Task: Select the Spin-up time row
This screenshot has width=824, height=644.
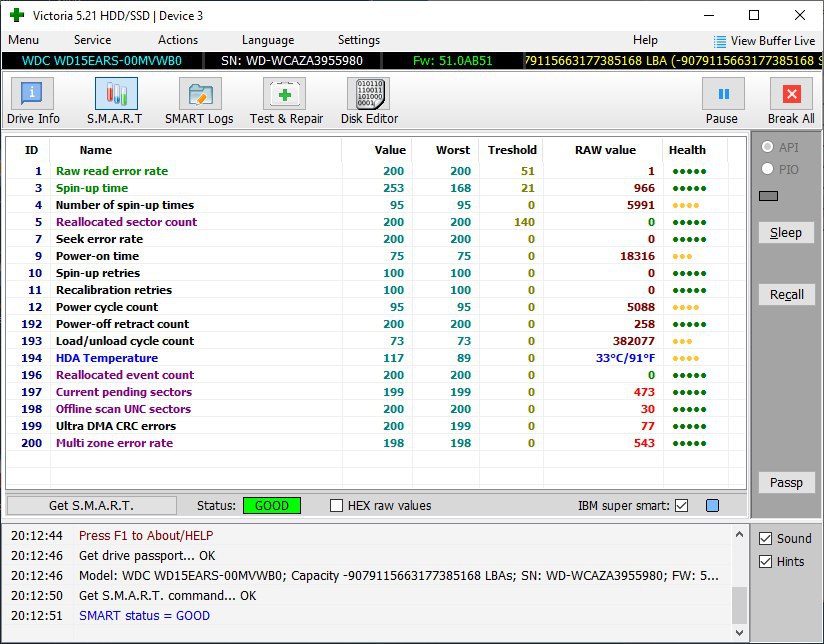Action: coord(376,188)
